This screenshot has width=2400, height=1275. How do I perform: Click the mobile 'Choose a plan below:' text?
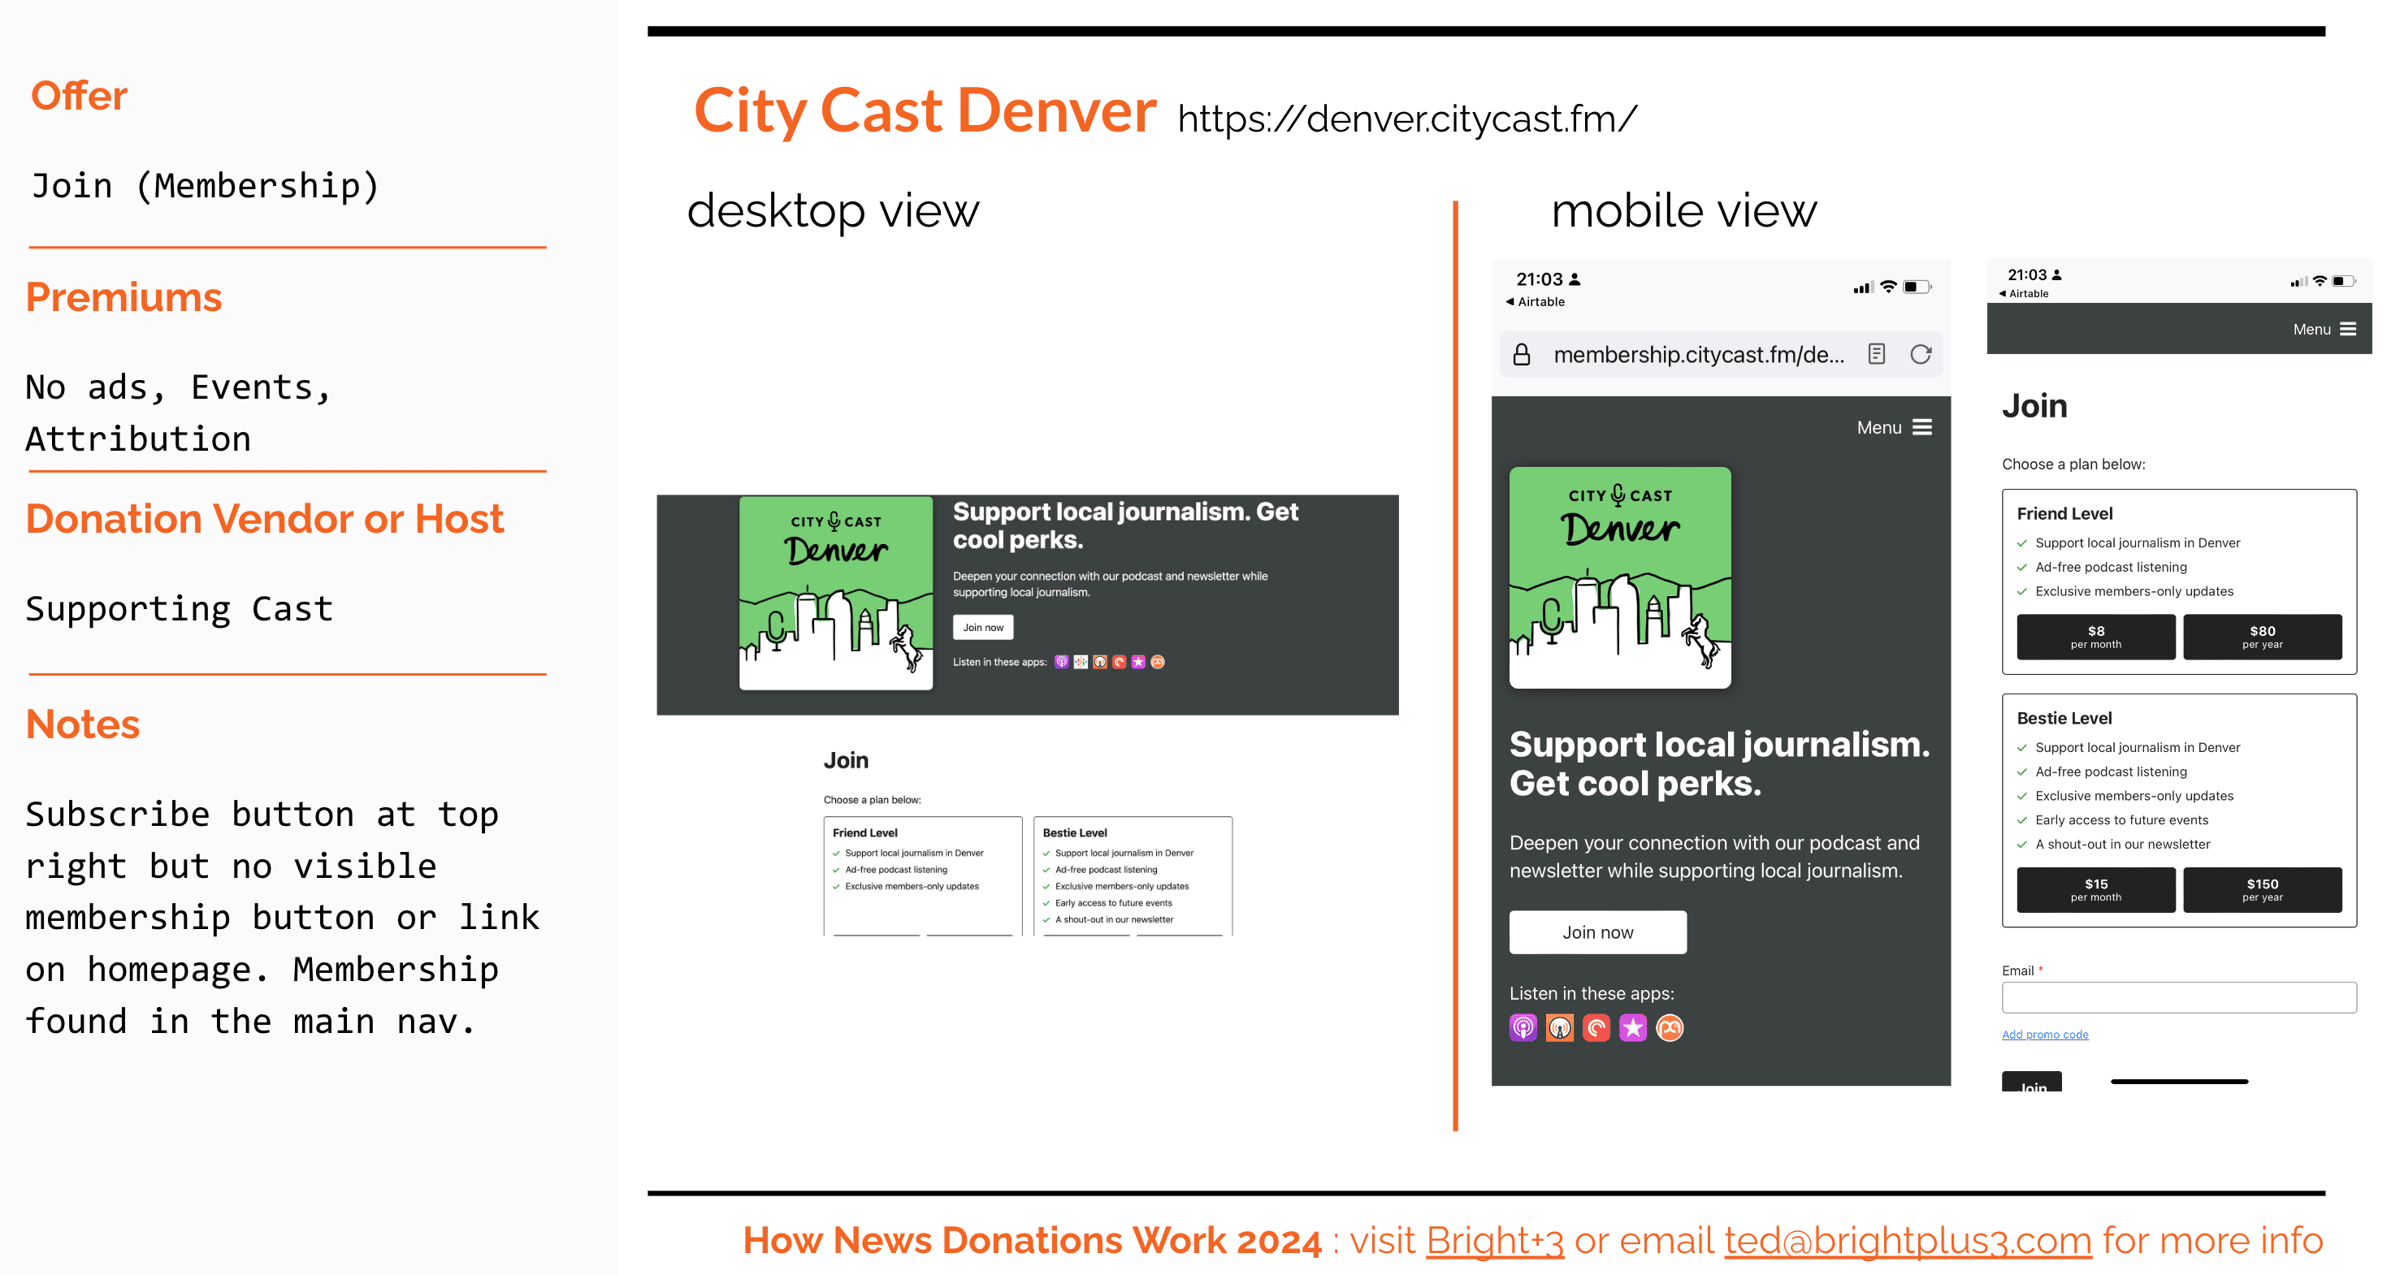pos(2073,465)
